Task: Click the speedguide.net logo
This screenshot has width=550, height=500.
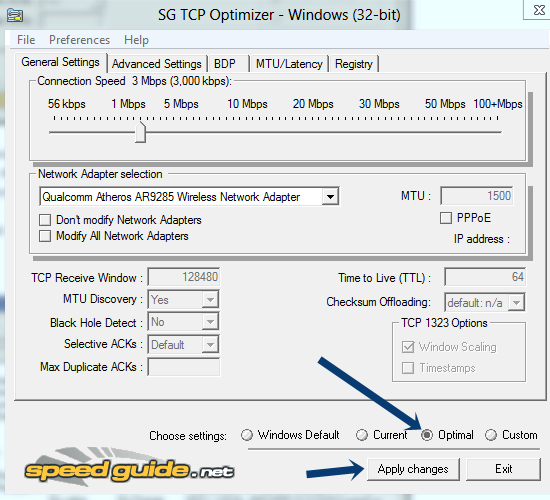Action: click(x=129, y=468)
